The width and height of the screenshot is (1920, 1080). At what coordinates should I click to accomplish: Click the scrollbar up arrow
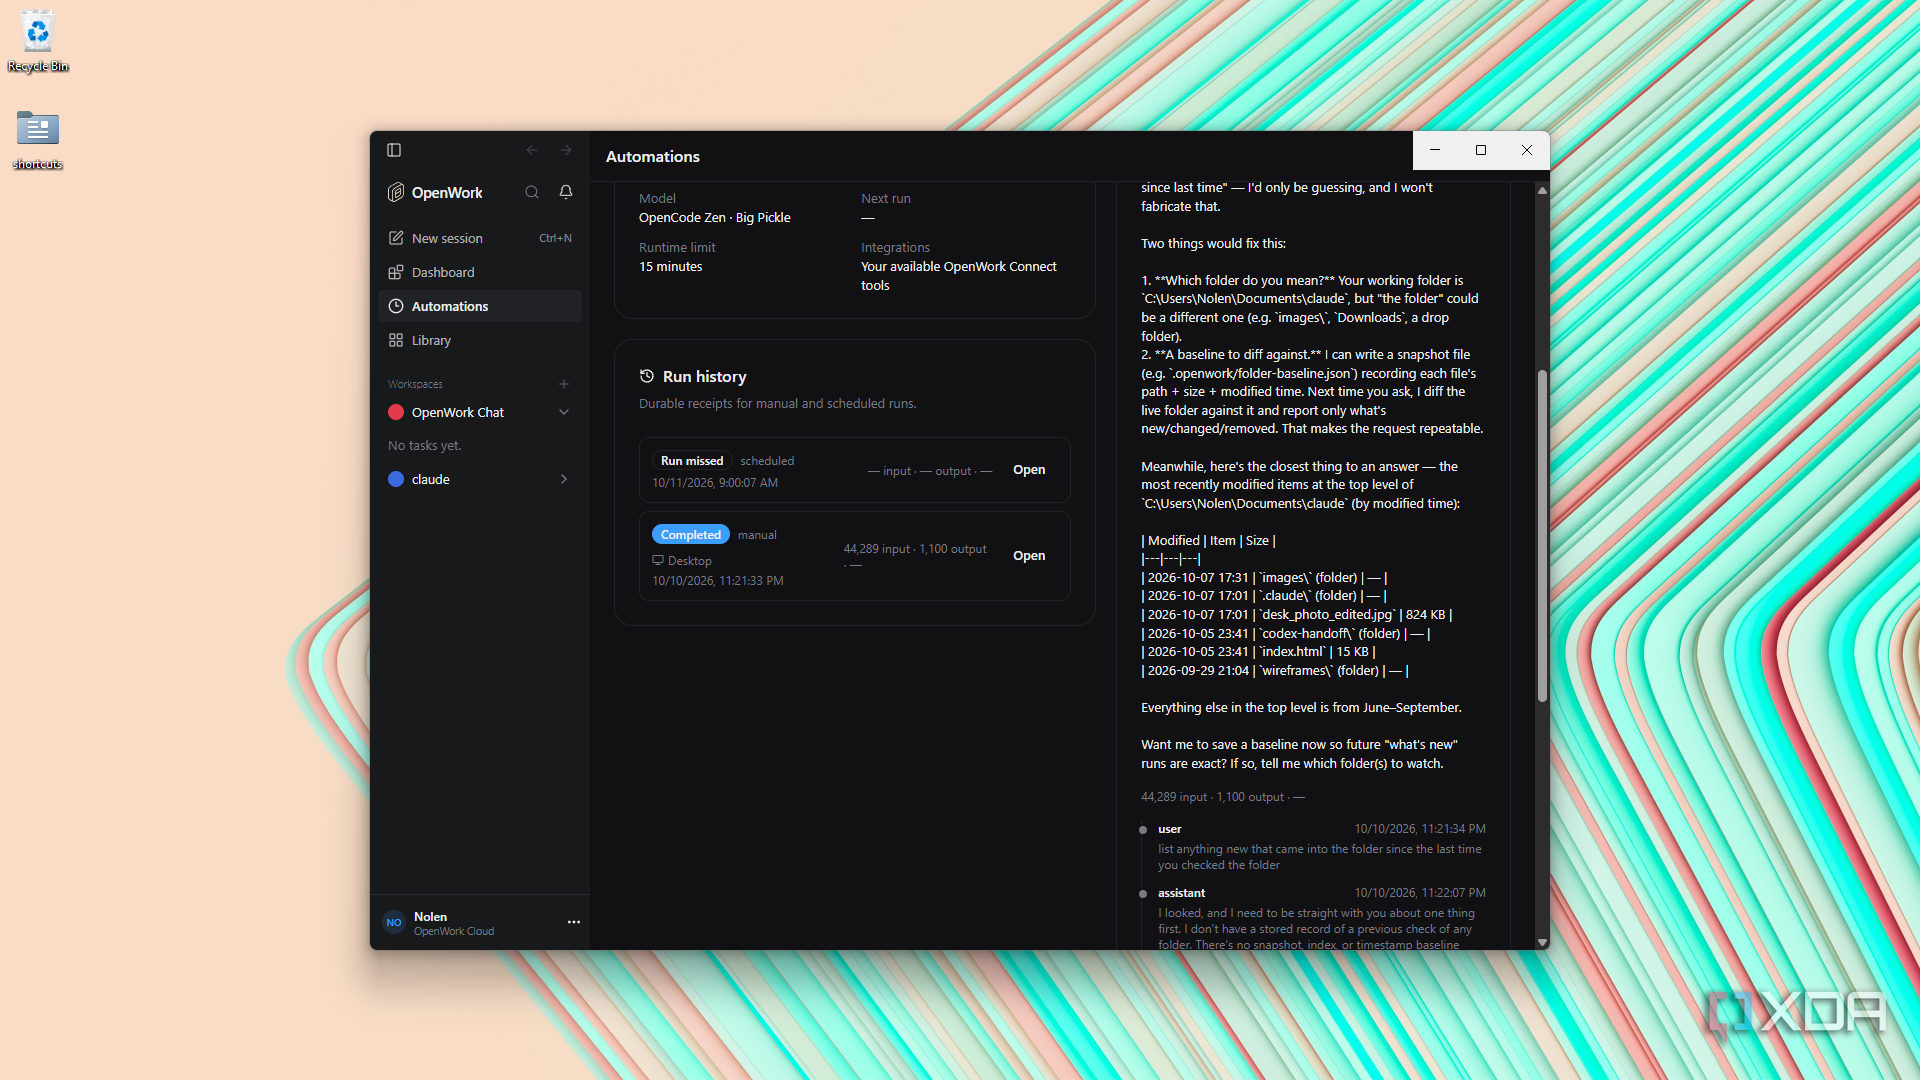[1542, 190]
